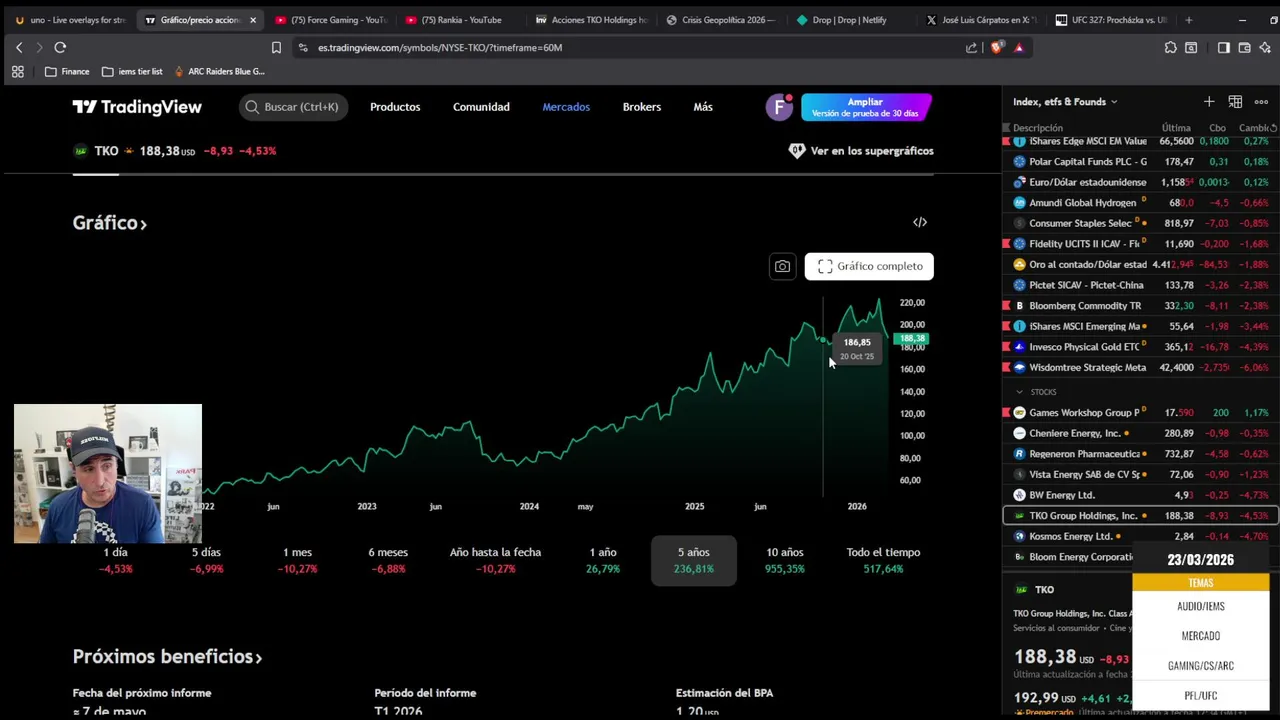Select the 10 años timeframe
The width and height of the screenshot is (1280, 720).
[785, 560]
